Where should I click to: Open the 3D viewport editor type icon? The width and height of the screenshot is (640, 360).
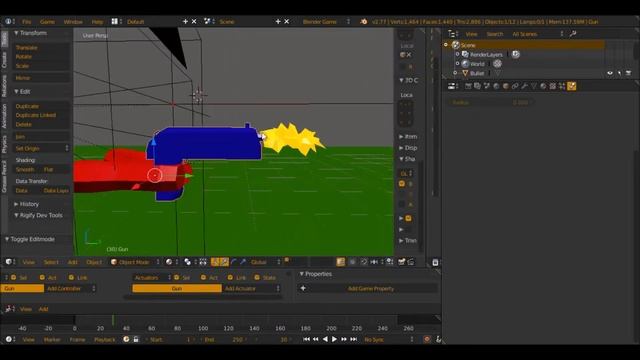[x=9, y=262]
